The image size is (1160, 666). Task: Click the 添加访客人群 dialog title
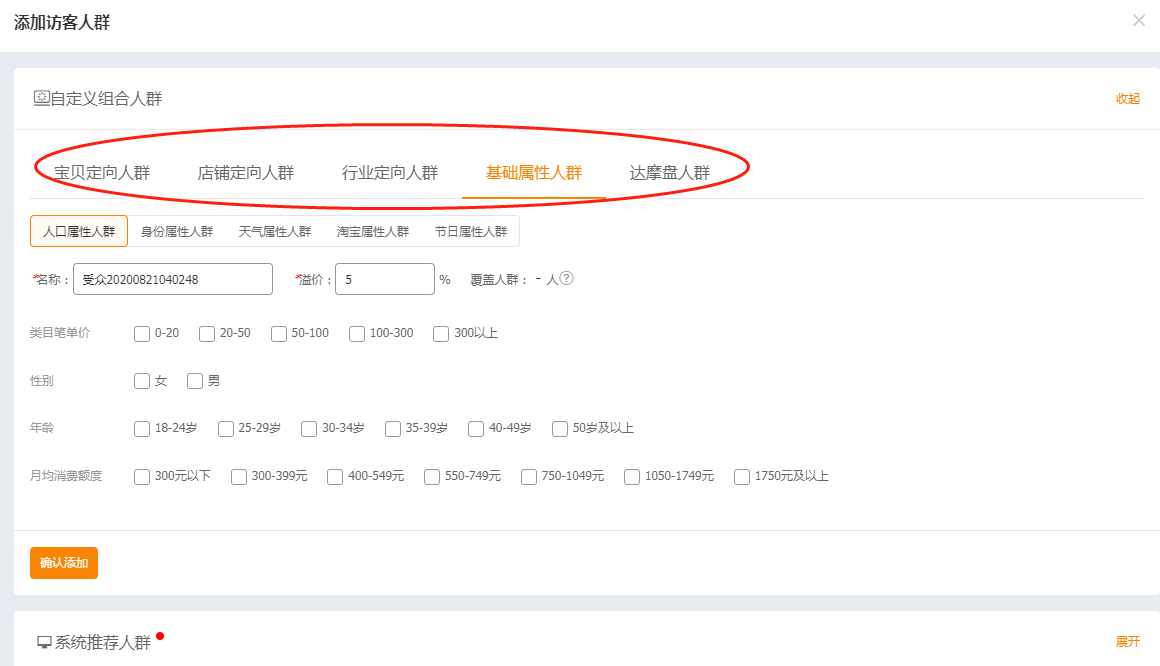click(x=62, y=23)
